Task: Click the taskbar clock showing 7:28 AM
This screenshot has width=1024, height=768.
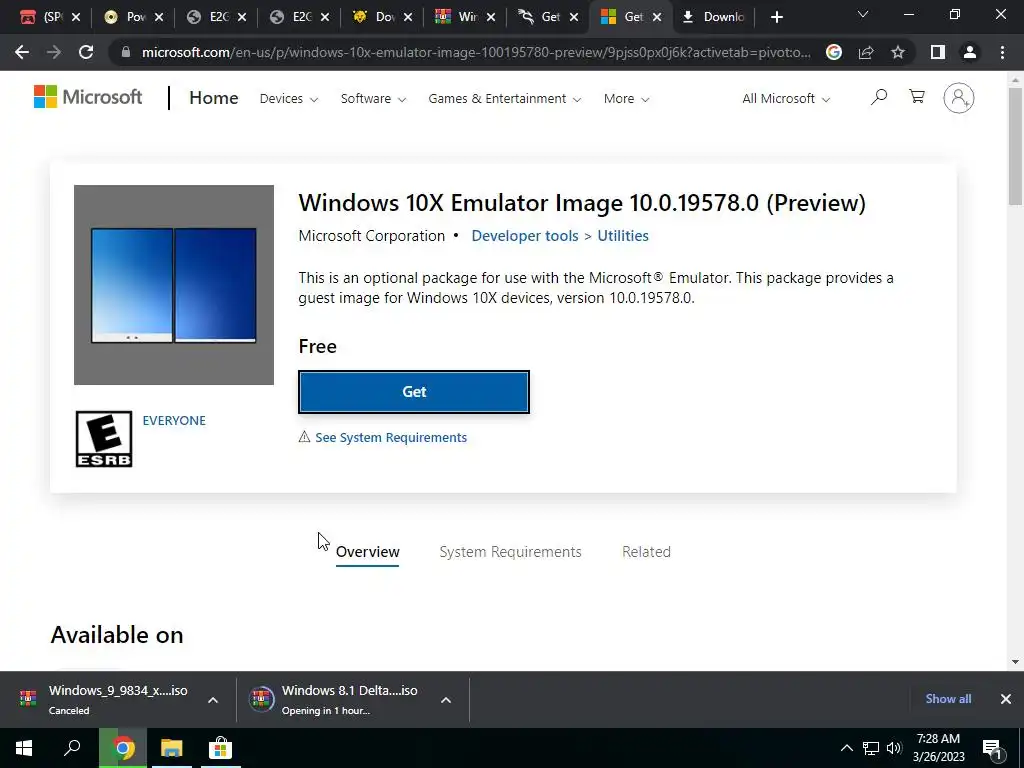Action: [938, 748]
